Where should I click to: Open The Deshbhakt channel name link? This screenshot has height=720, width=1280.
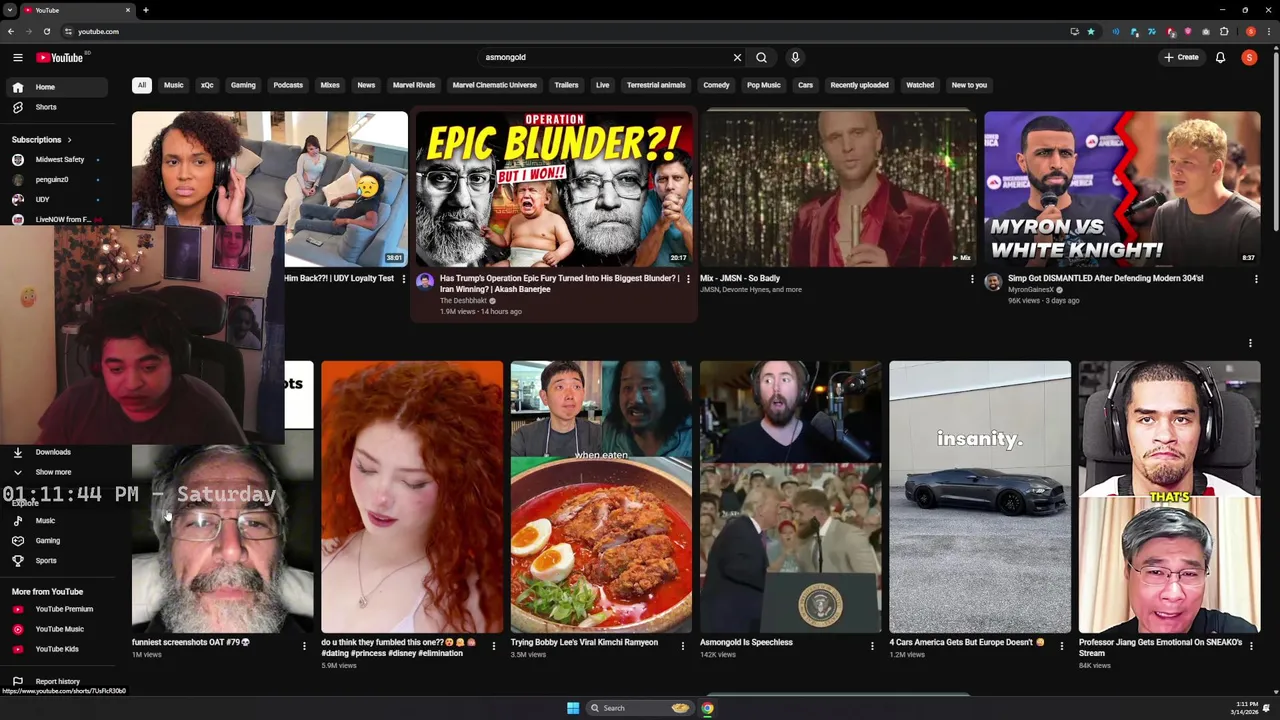click(x=463, y=301)
